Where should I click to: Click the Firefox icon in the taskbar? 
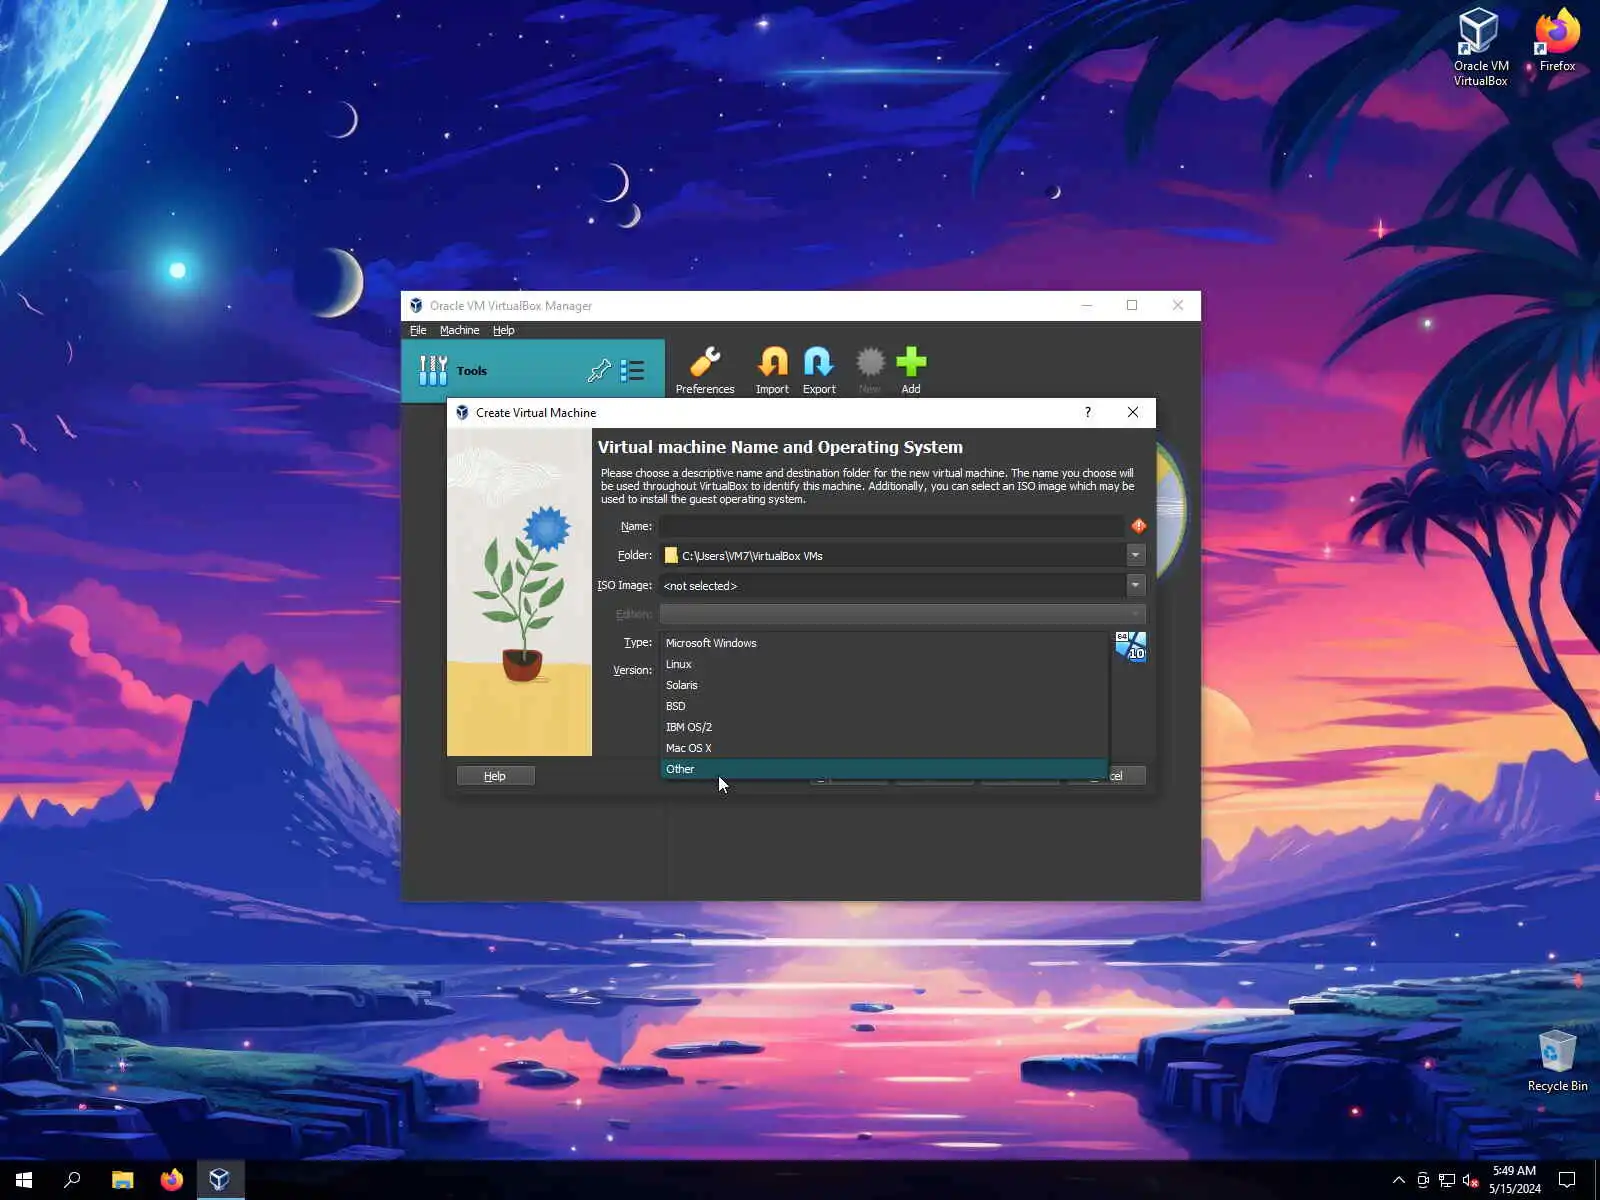(x=171, y=1180)
